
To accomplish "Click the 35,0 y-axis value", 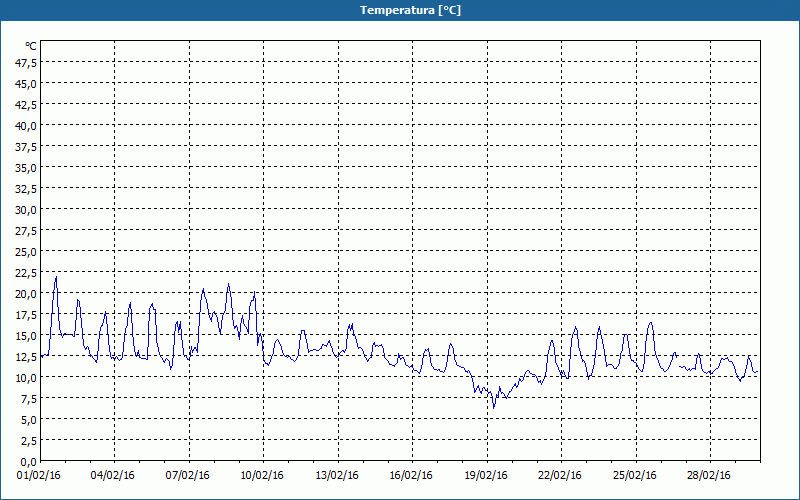I will [26, 167].
